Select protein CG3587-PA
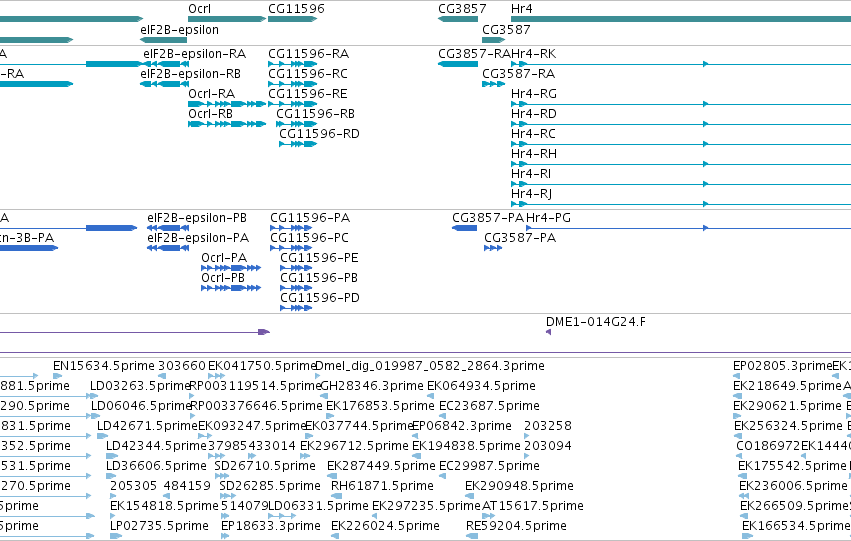851x541 pixels. pyautogui.click(x=520, y=238)
